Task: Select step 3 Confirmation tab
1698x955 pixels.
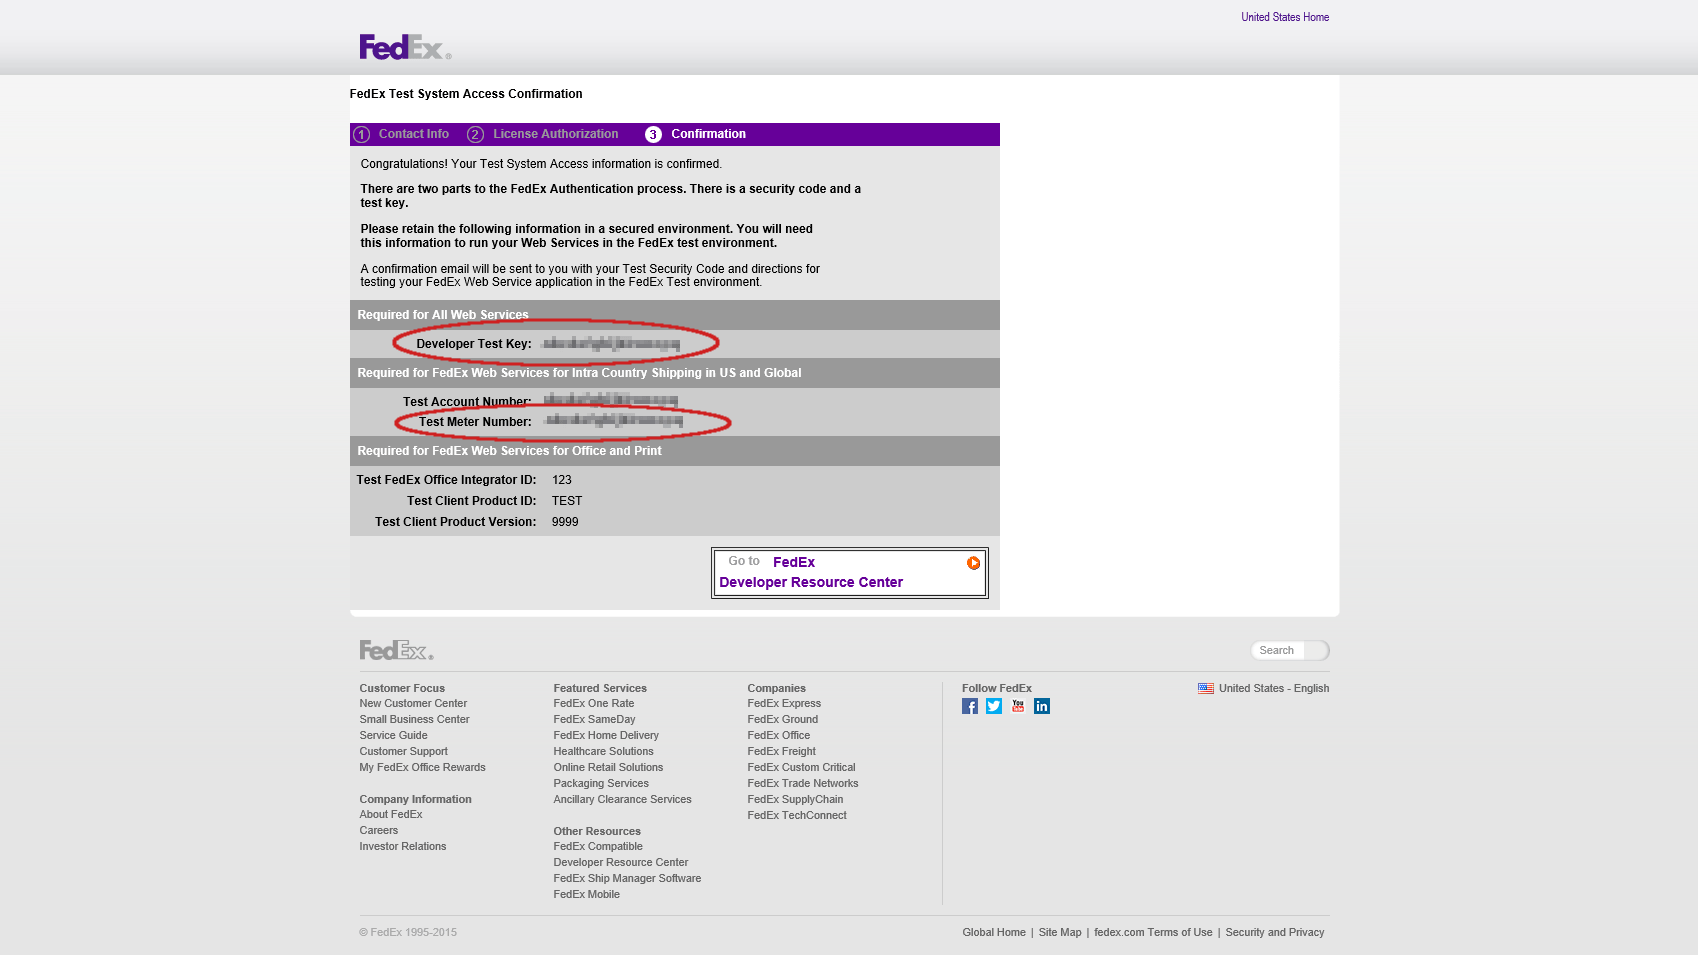Action: pyautogui.click(x=696, y=134)
